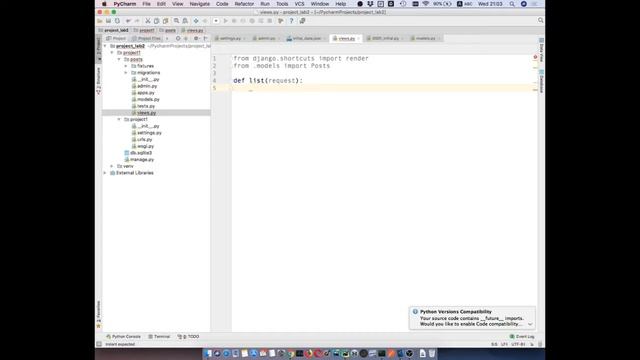The width and height of the screenshot is (640, 360).
Task: Collapse the inner project1 folder above settings.py
Action: [119, 120]
